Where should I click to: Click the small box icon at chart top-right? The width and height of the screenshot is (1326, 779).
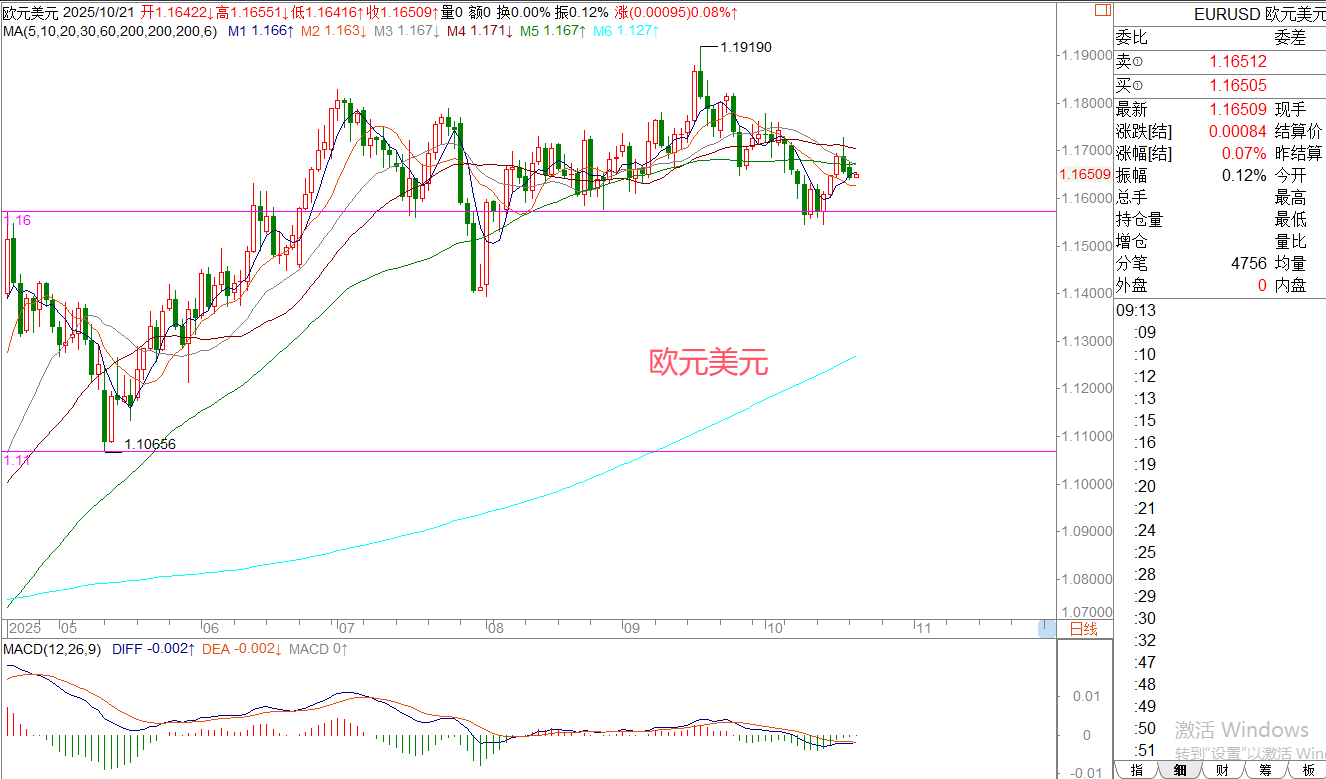click(1102, 10)
